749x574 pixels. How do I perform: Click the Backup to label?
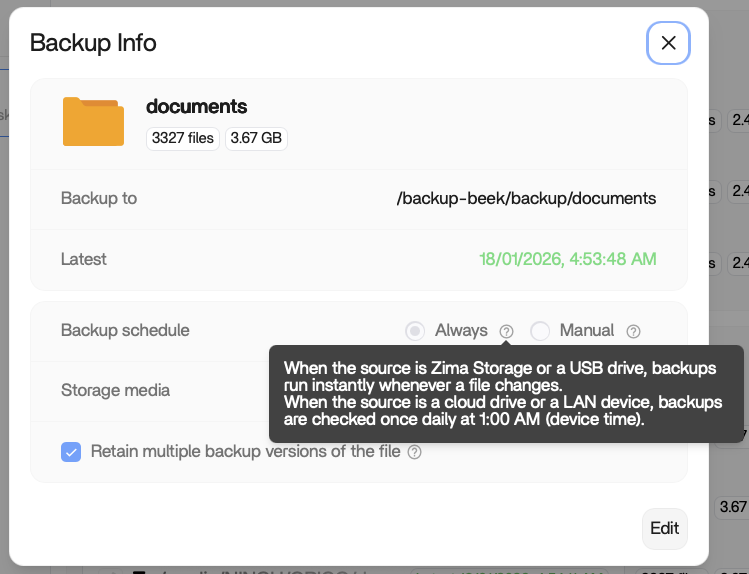point(99,198)
